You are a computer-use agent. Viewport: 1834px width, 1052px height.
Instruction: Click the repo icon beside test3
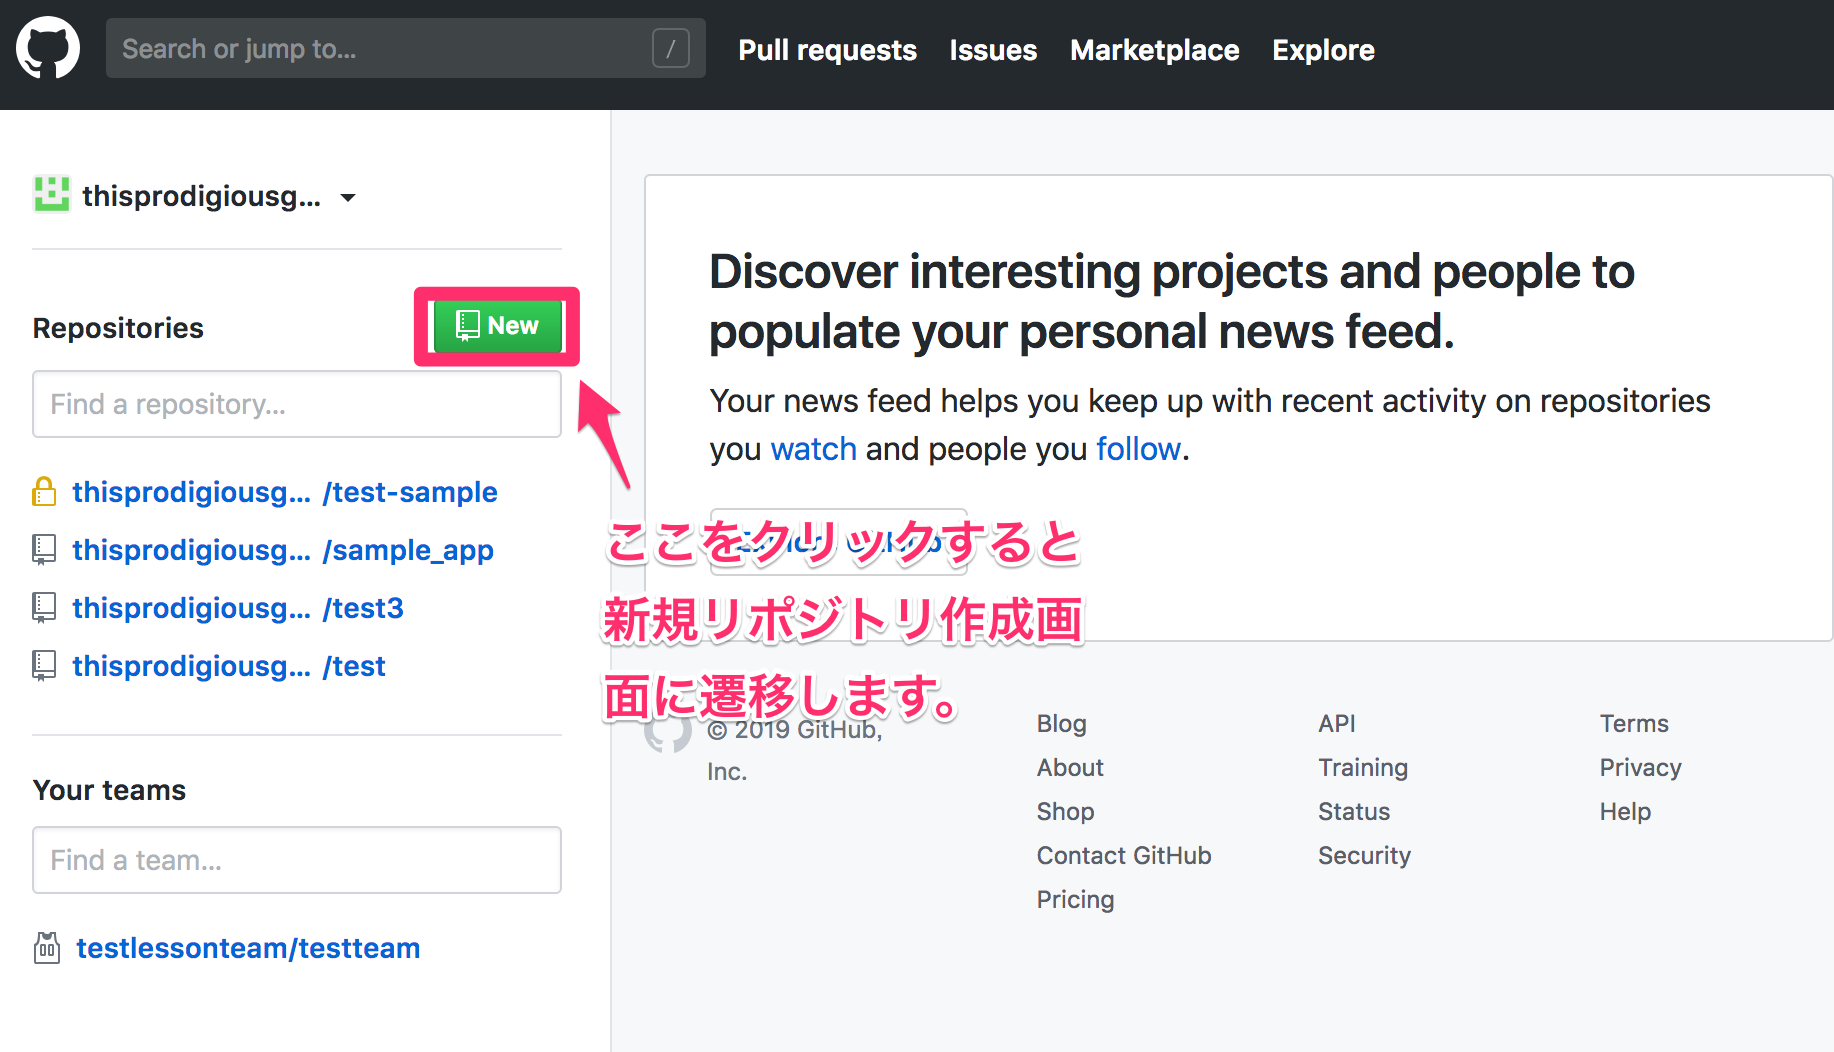pos(44,607)
